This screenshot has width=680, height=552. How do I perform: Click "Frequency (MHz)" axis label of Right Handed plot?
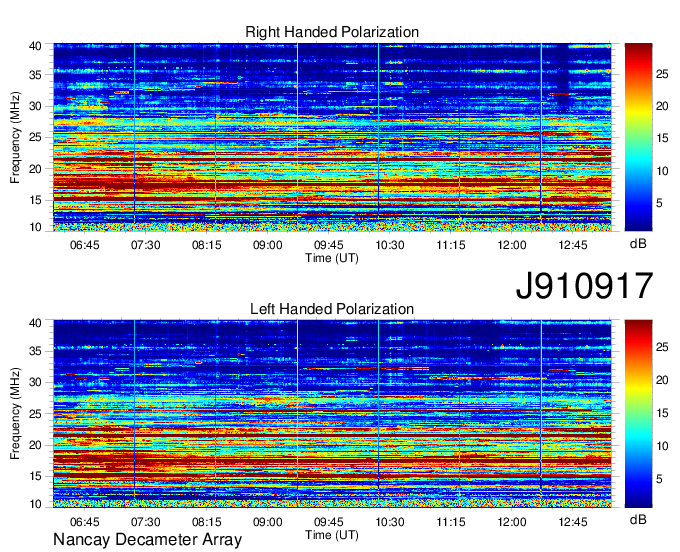tap(15, 137)
